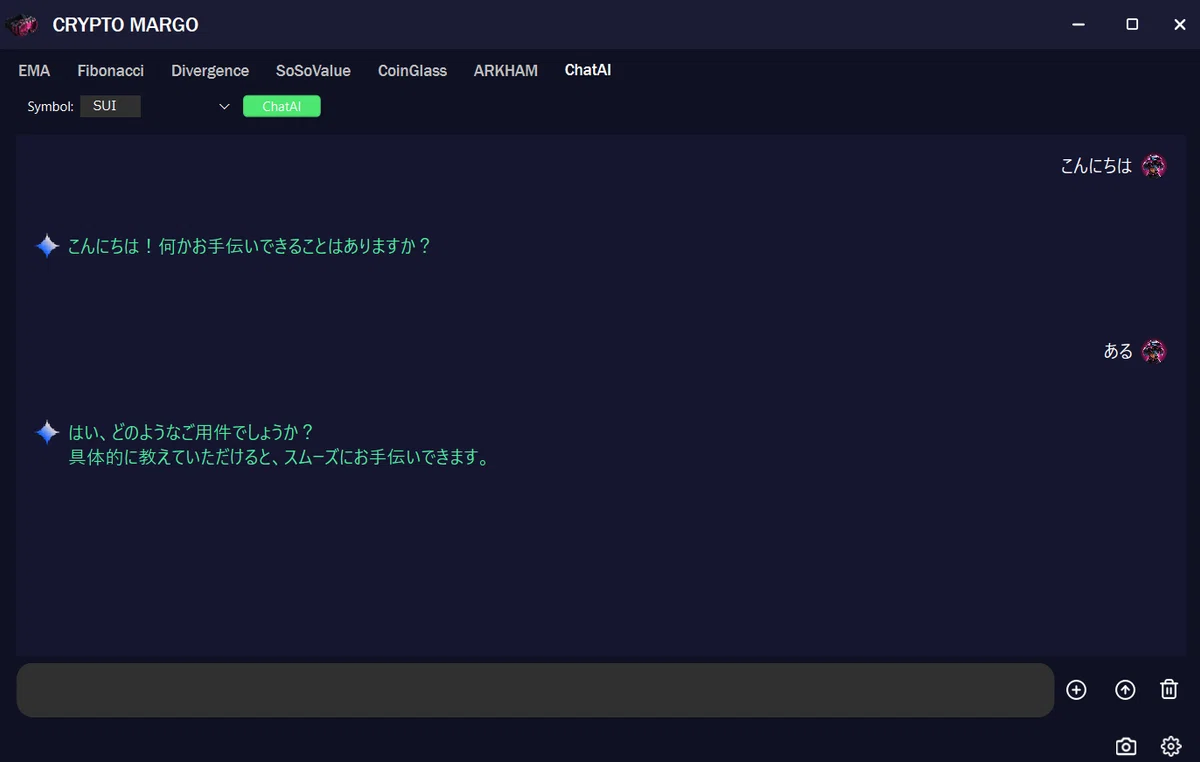
Task: Switch to the EMA tab
Action: pyautogui.click(x=34, y=71)
